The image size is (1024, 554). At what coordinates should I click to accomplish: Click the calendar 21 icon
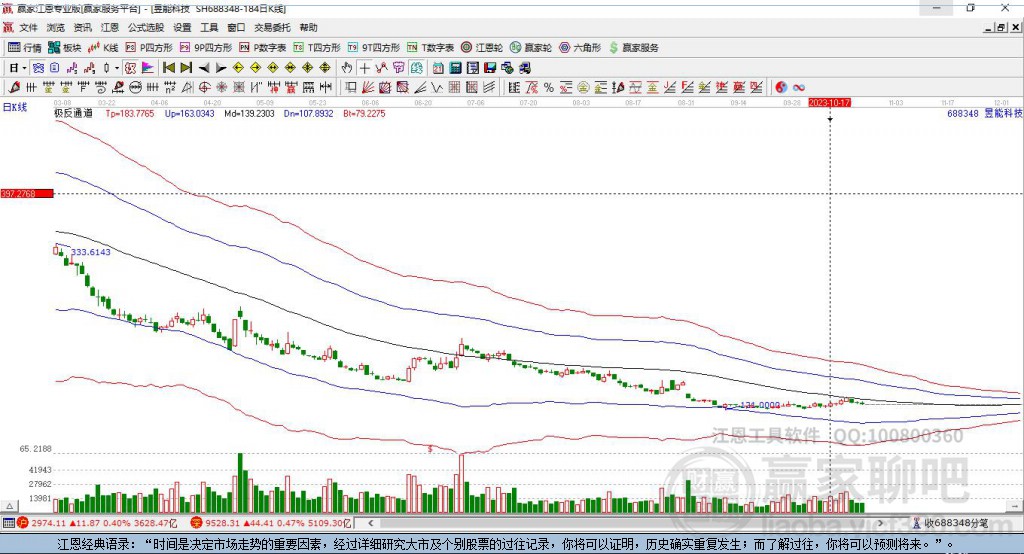tap(438, 68)
